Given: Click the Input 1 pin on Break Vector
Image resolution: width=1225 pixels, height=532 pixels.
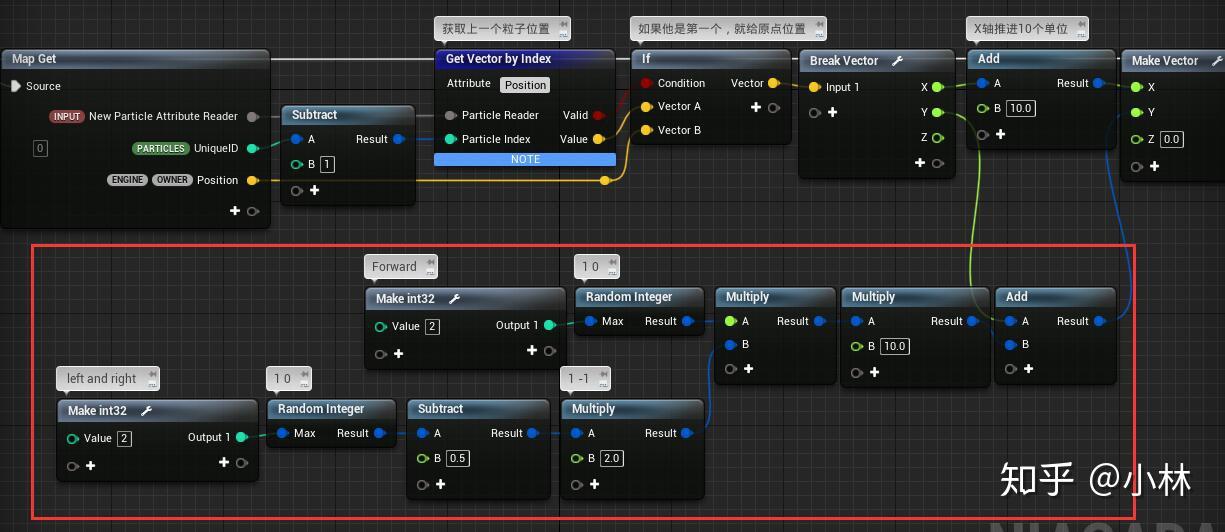Looking at the screenshot, I should click(815, 87).
